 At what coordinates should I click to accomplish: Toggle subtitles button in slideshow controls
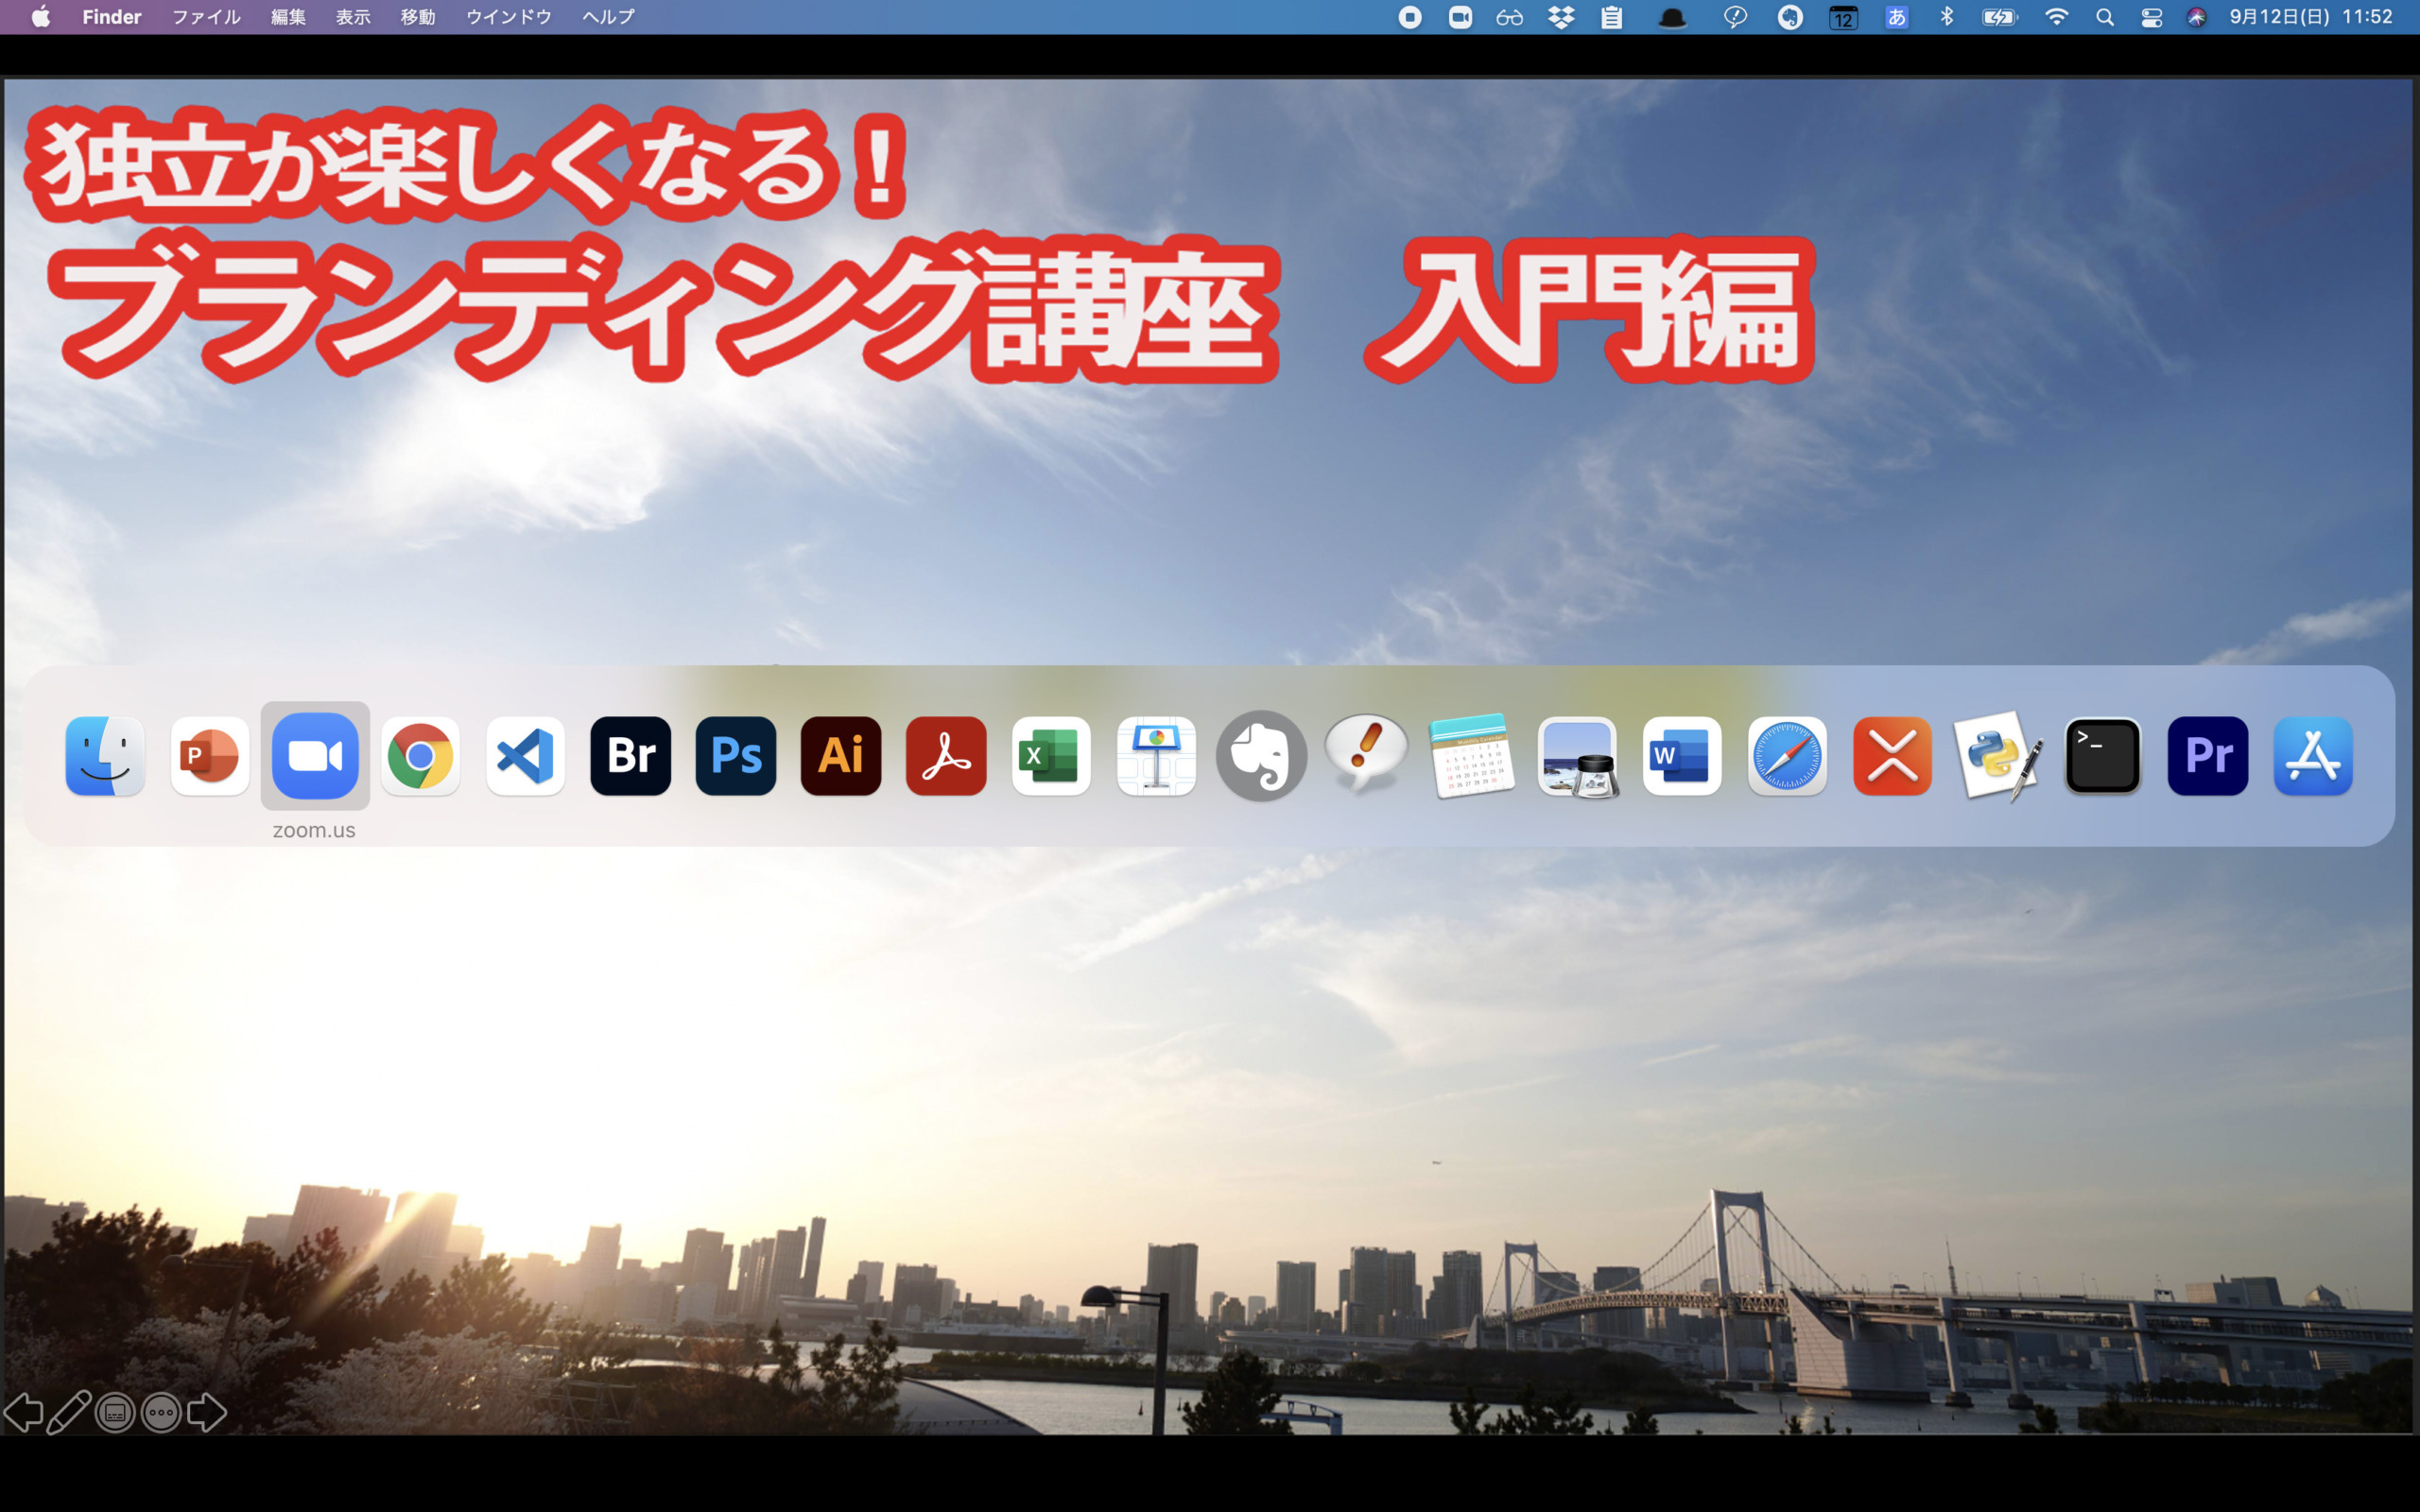(x=115, y=1413)
